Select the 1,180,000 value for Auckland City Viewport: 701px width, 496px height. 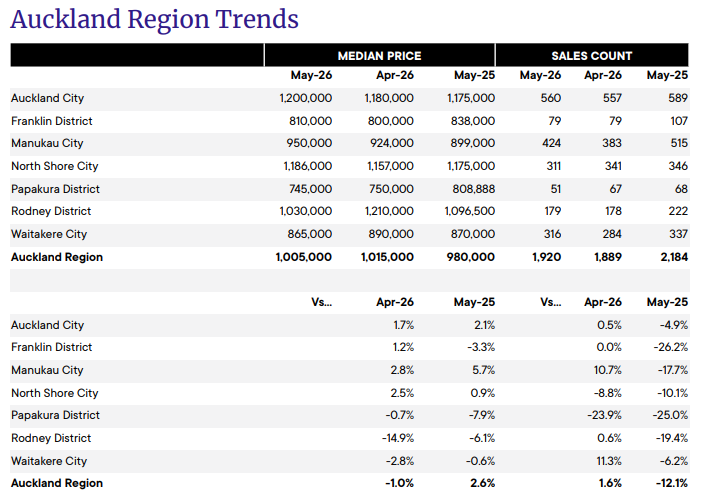(389, 98)
